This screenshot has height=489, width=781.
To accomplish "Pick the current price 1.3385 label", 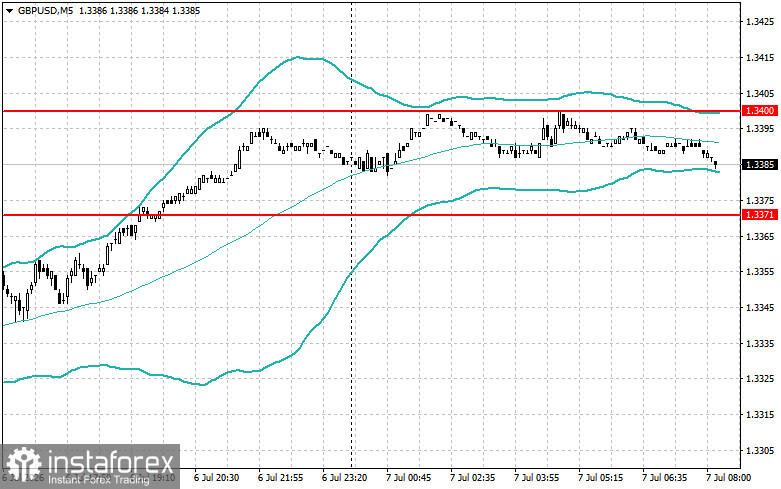I will pyautogui.click(x=760, y=164).
